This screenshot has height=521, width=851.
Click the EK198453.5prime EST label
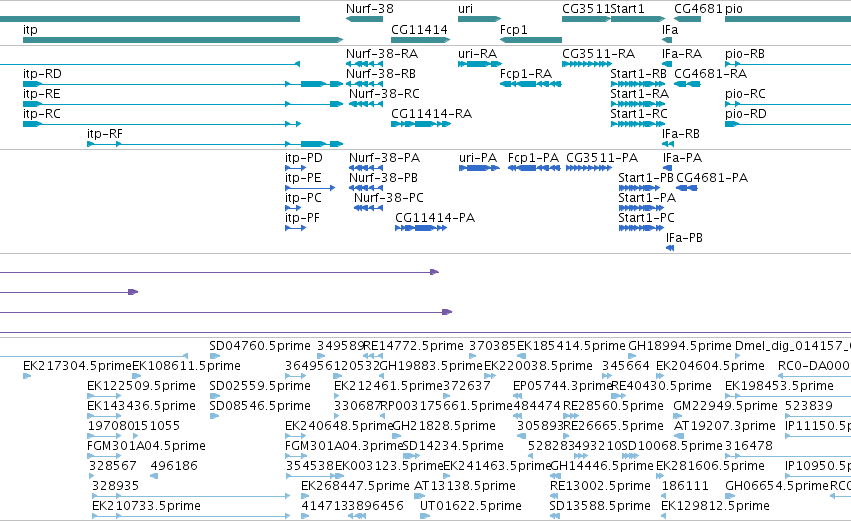(x=779, y=386)
